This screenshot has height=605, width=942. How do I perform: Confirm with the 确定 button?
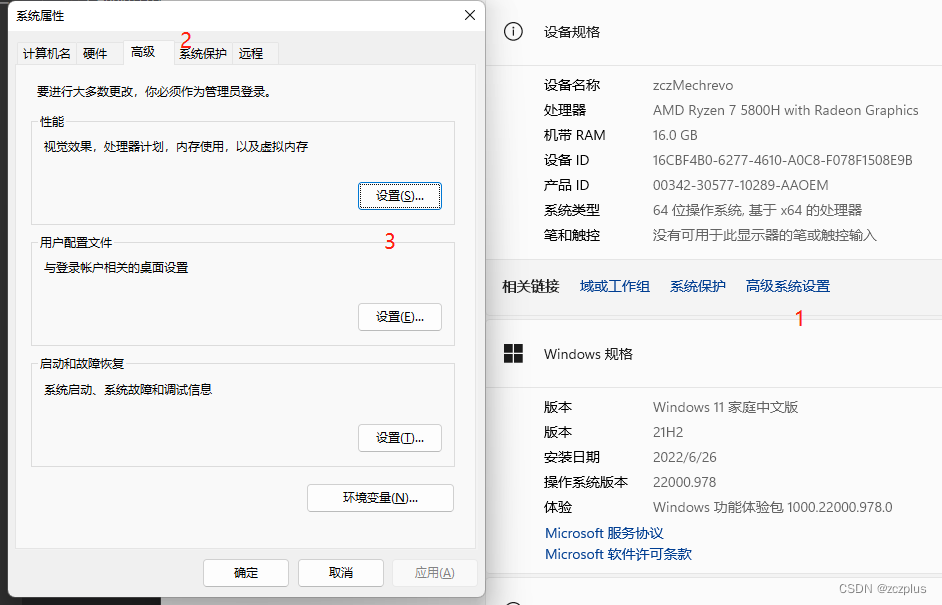(246, 573)
